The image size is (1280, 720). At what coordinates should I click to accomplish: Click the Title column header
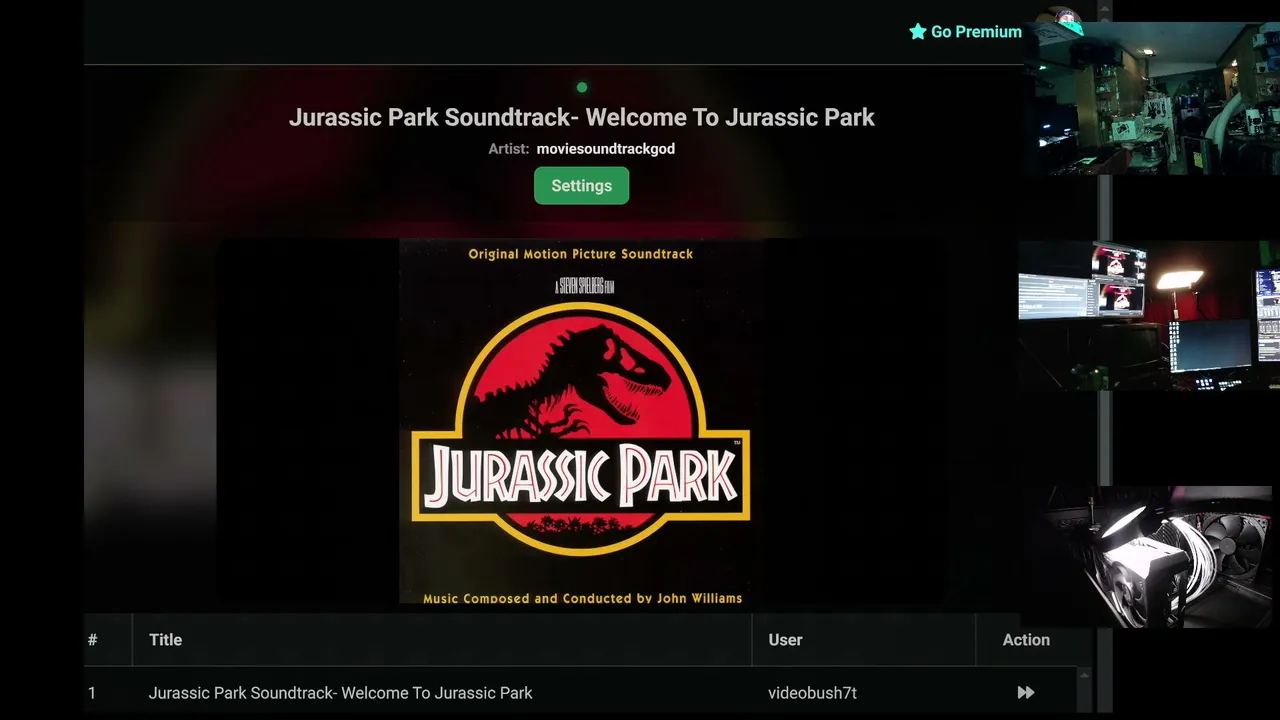pyautogui.click(x=165, y=640)
